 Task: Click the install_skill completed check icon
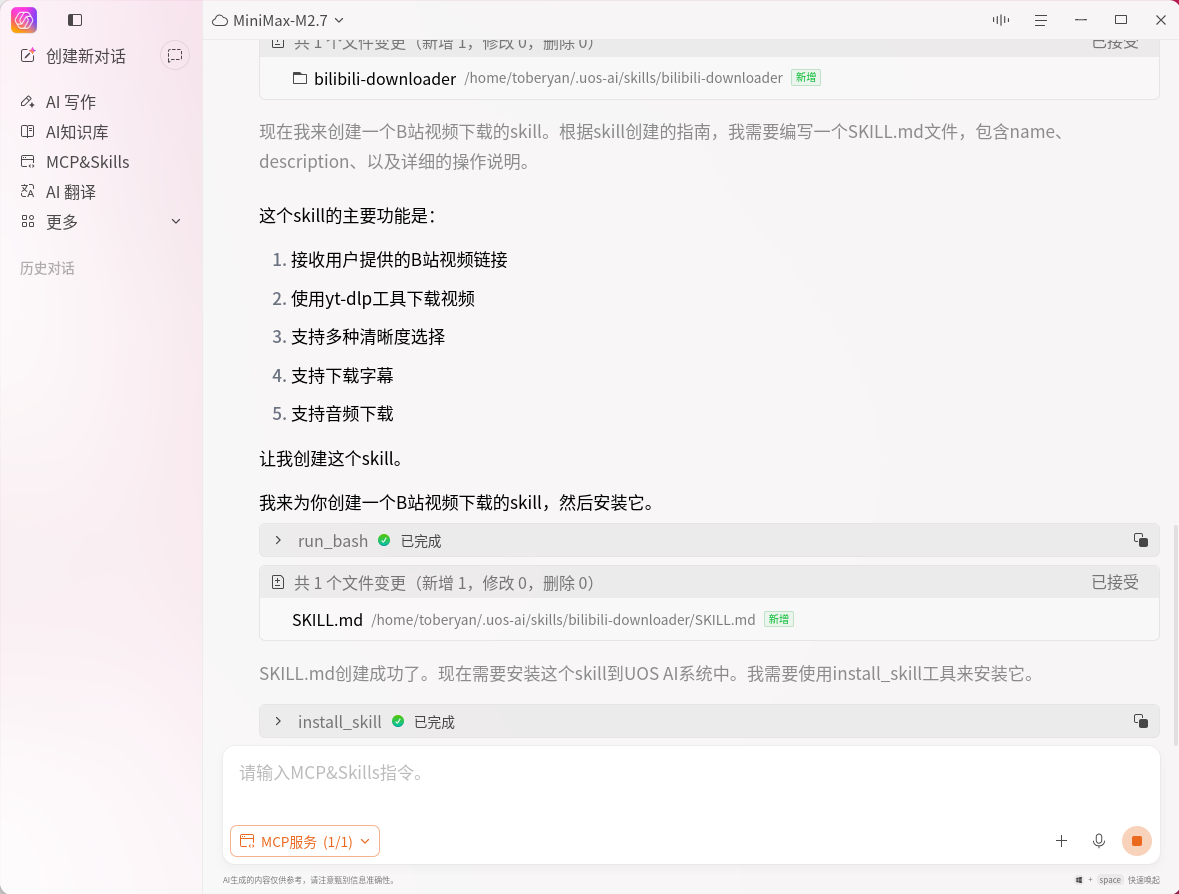click(398, 722)
